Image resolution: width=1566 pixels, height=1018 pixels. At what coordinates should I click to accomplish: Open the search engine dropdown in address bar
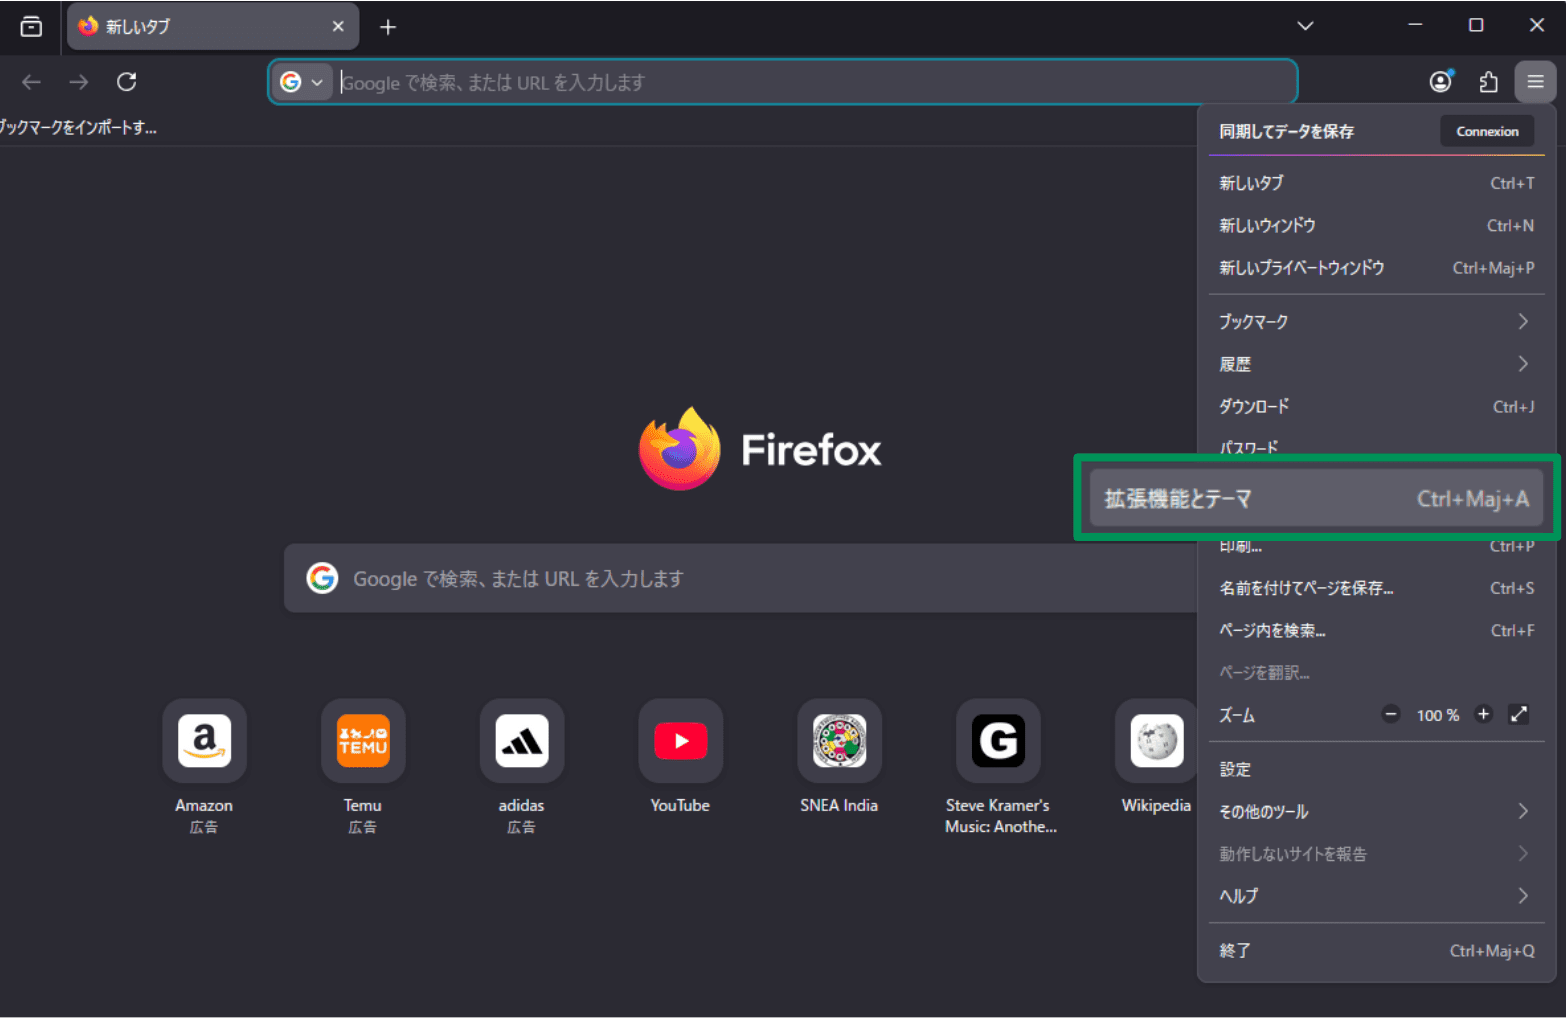(x=303, y=81)
